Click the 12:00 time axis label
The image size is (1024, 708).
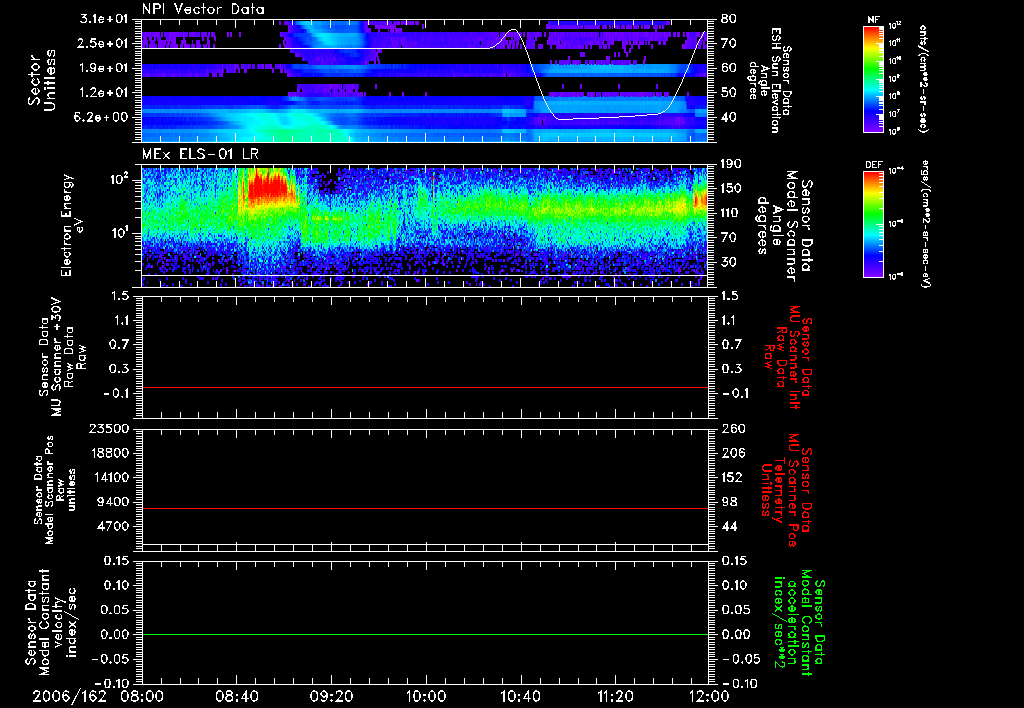[x=707, y=695]
